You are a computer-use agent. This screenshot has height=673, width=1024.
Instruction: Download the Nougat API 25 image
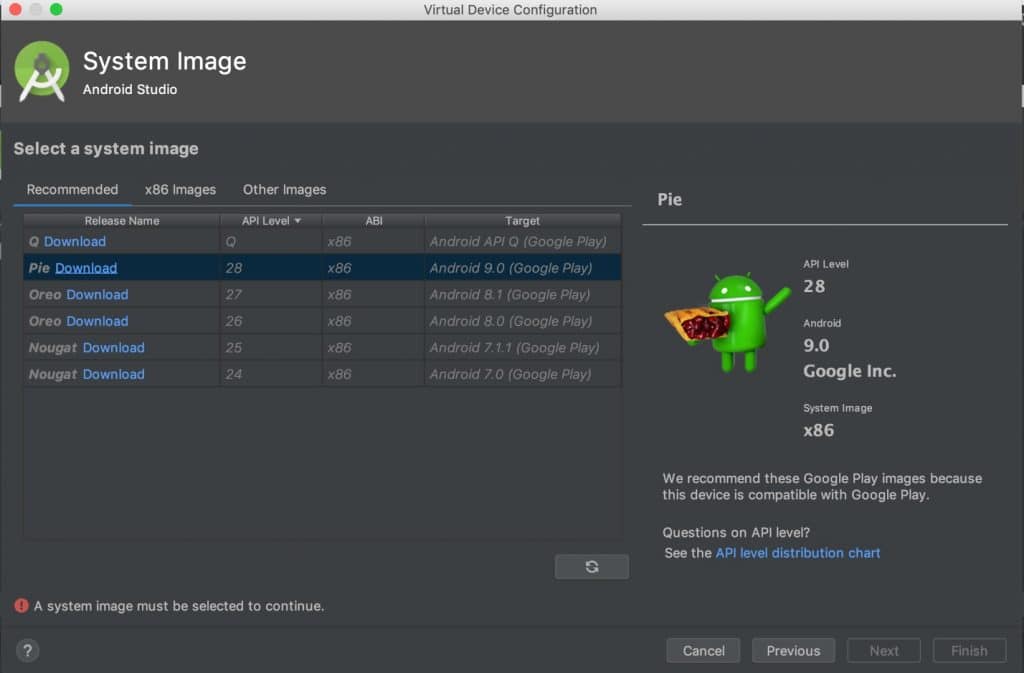(x=113, y=348)
